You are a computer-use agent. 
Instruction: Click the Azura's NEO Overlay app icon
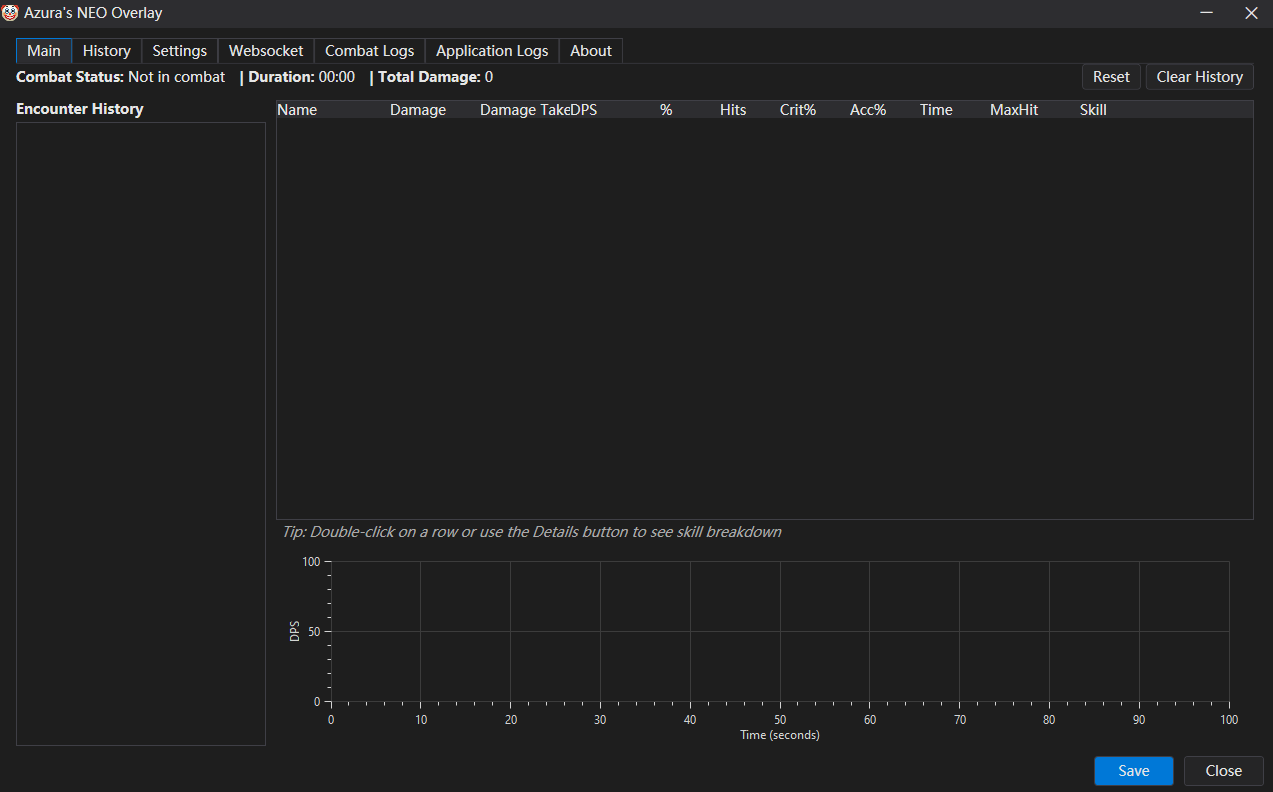[x=10, y=13]
